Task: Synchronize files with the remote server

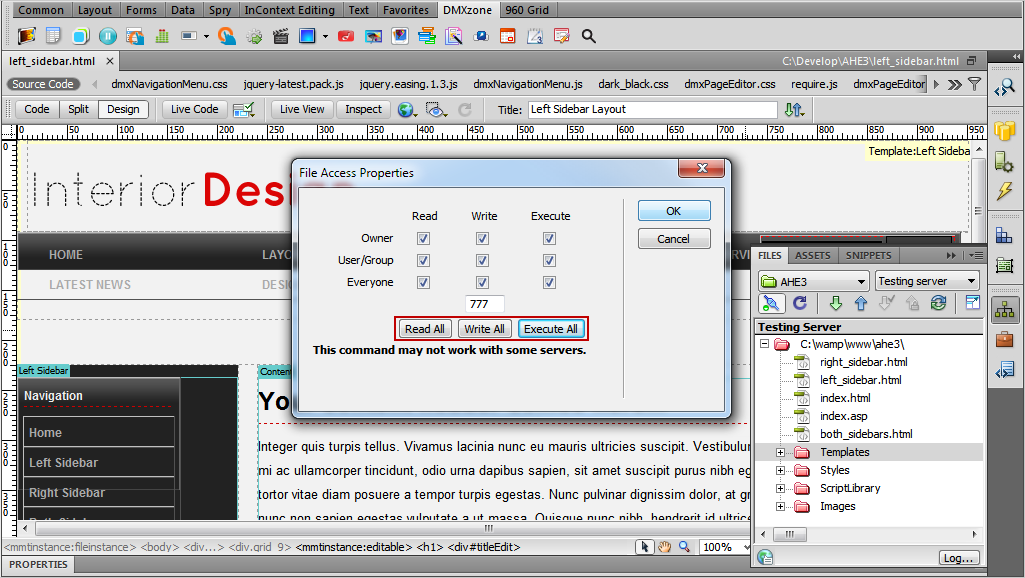Action: coord(938,303)
